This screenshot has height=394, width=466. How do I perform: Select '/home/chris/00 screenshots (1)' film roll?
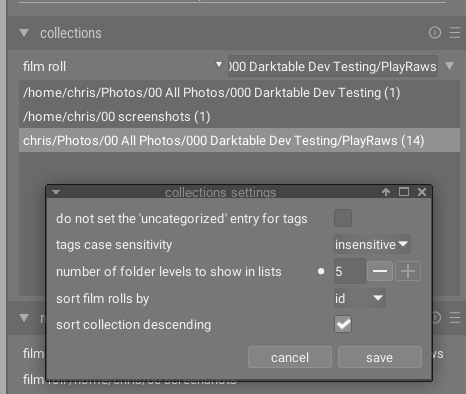[239, 117]
